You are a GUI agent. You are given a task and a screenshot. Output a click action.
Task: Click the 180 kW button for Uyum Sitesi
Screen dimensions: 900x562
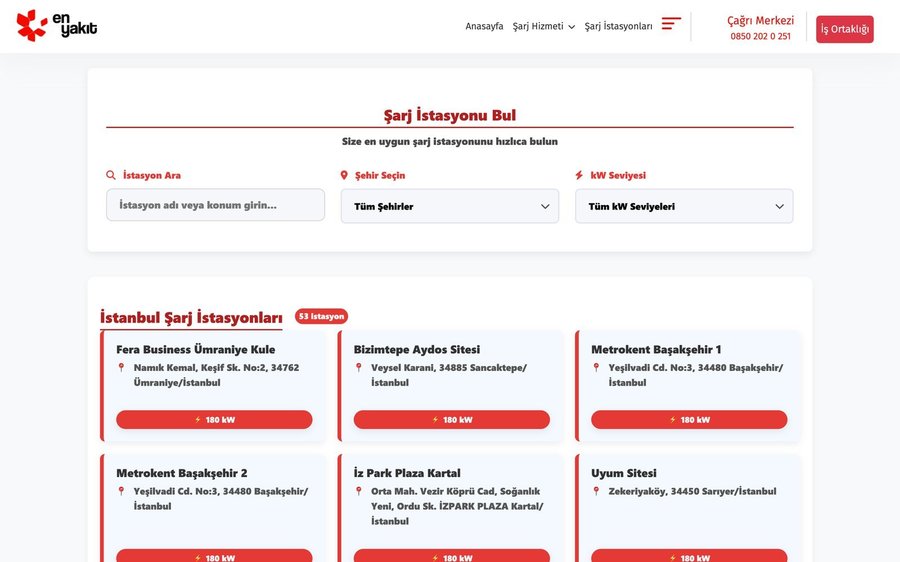coord(689,556)
